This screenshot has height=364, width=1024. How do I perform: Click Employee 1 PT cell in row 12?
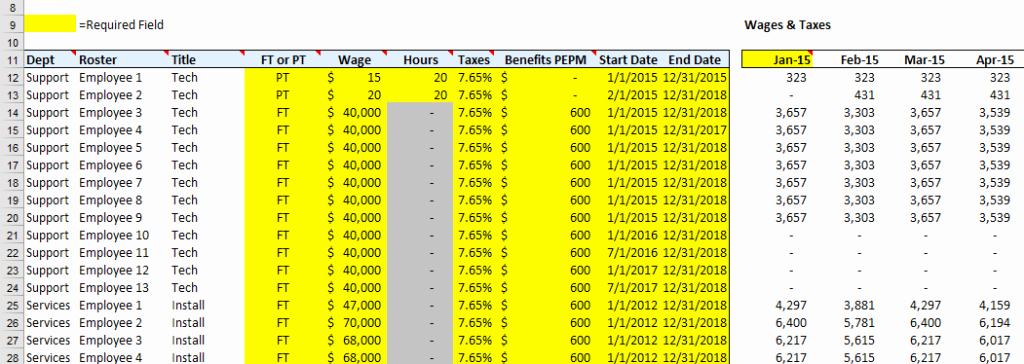(283, 77)
